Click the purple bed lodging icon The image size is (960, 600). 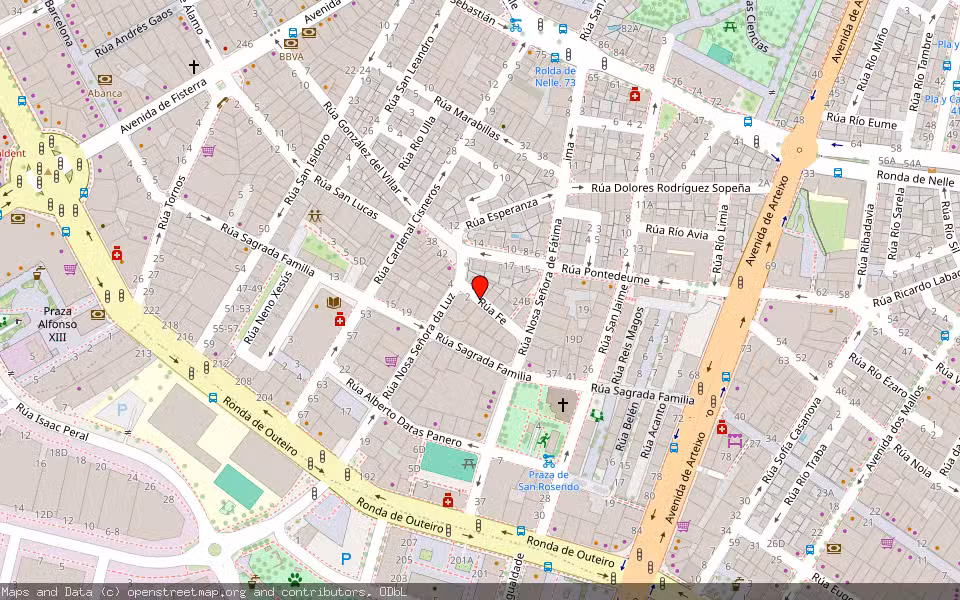coord(735,440)
